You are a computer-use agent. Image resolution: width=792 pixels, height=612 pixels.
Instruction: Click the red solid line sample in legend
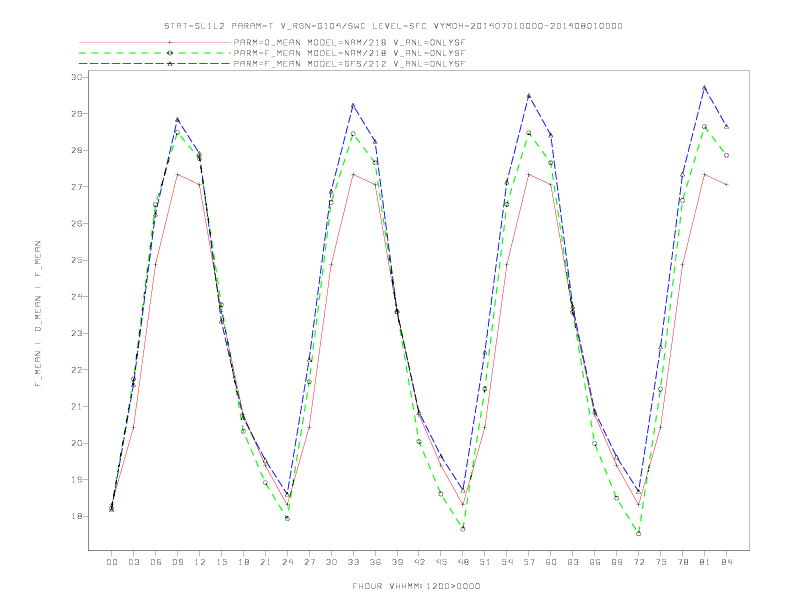point(155,42)
